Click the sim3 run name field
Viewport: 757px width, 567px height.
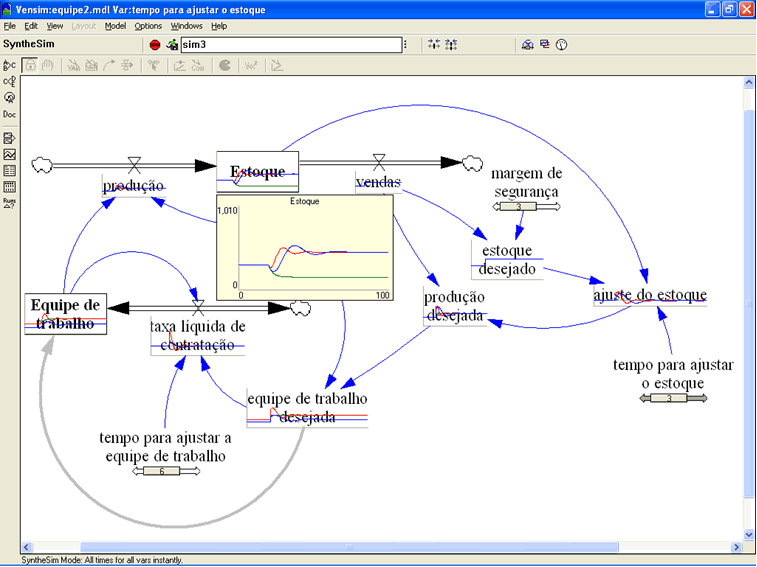(x=290, y=44)
